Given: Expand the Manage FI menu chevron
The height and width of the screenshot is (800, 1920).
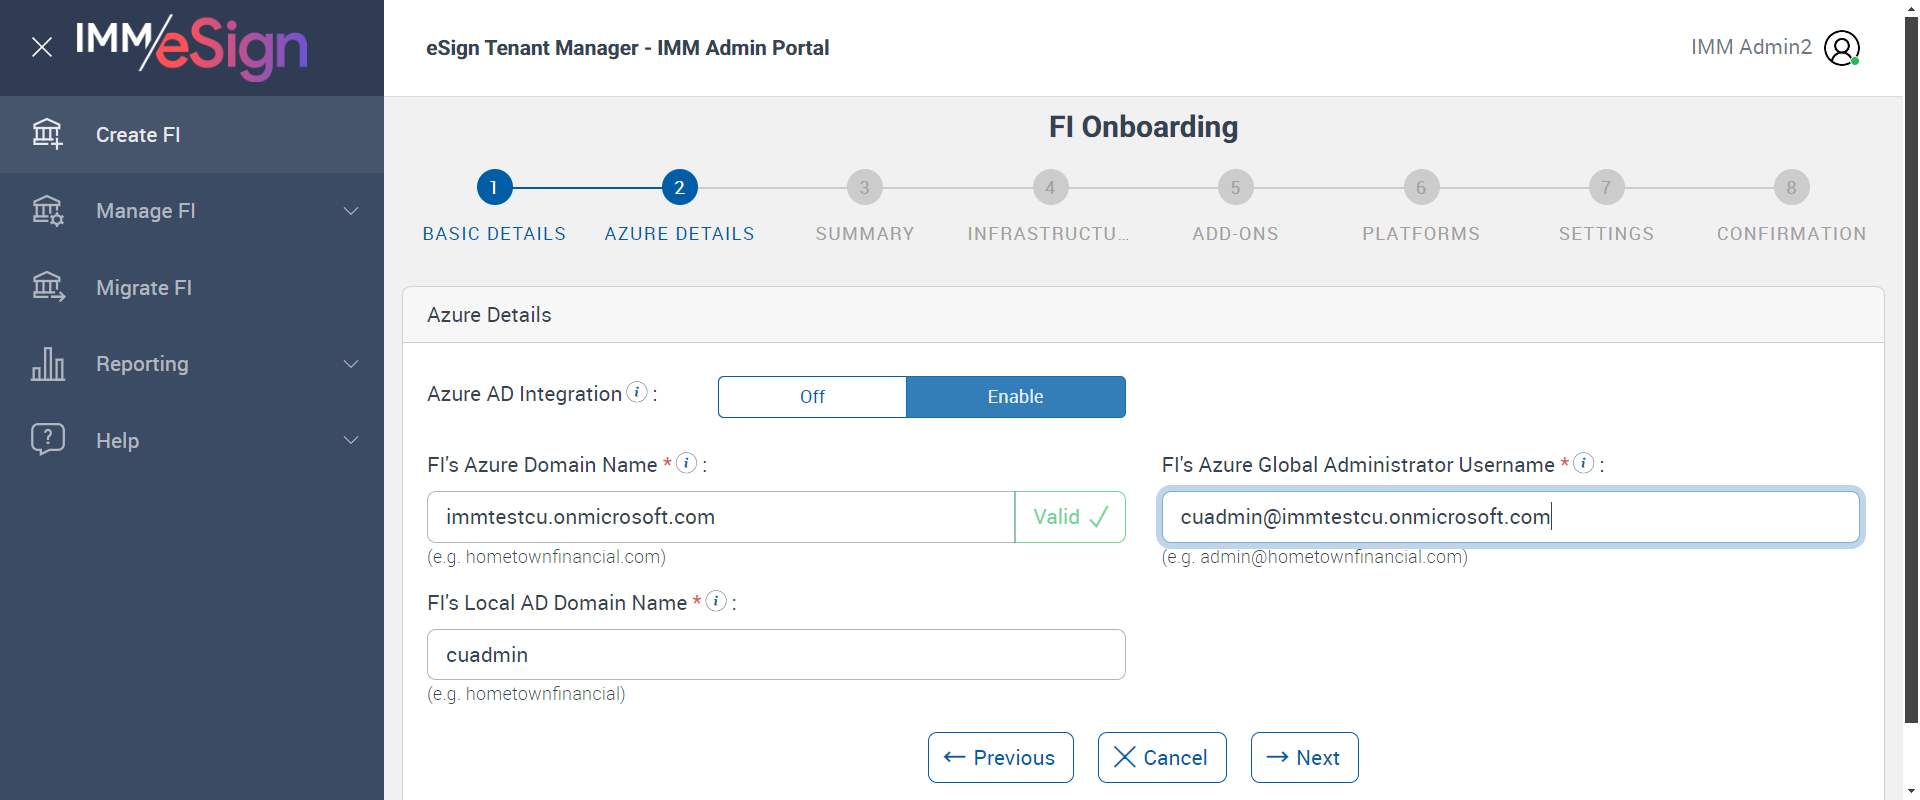Looking at the screenshot, I should pyautogui.click(x=351, y=211).
